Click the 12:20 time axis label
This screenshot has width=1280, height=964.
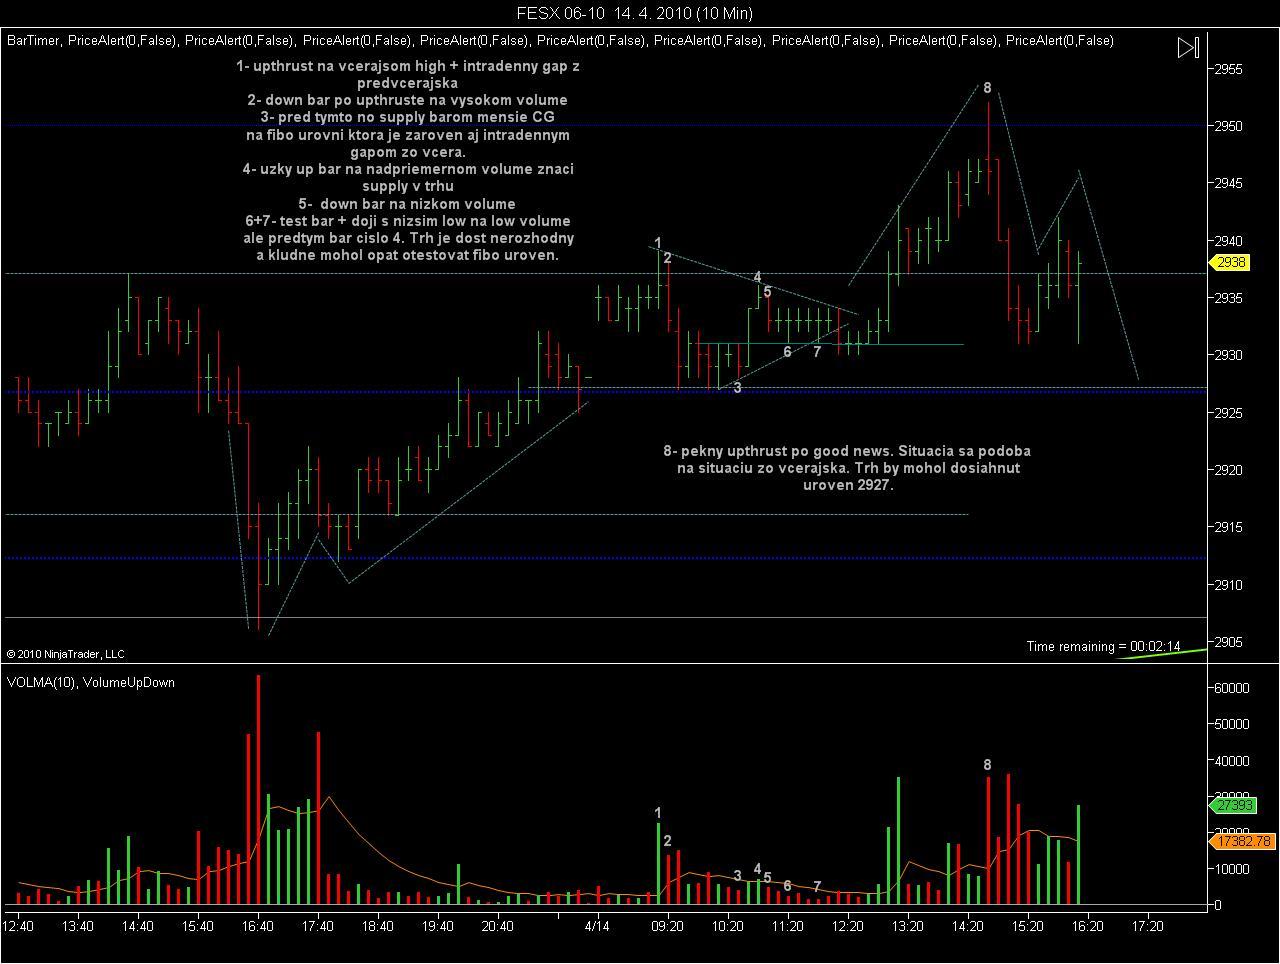coord(847,926)
